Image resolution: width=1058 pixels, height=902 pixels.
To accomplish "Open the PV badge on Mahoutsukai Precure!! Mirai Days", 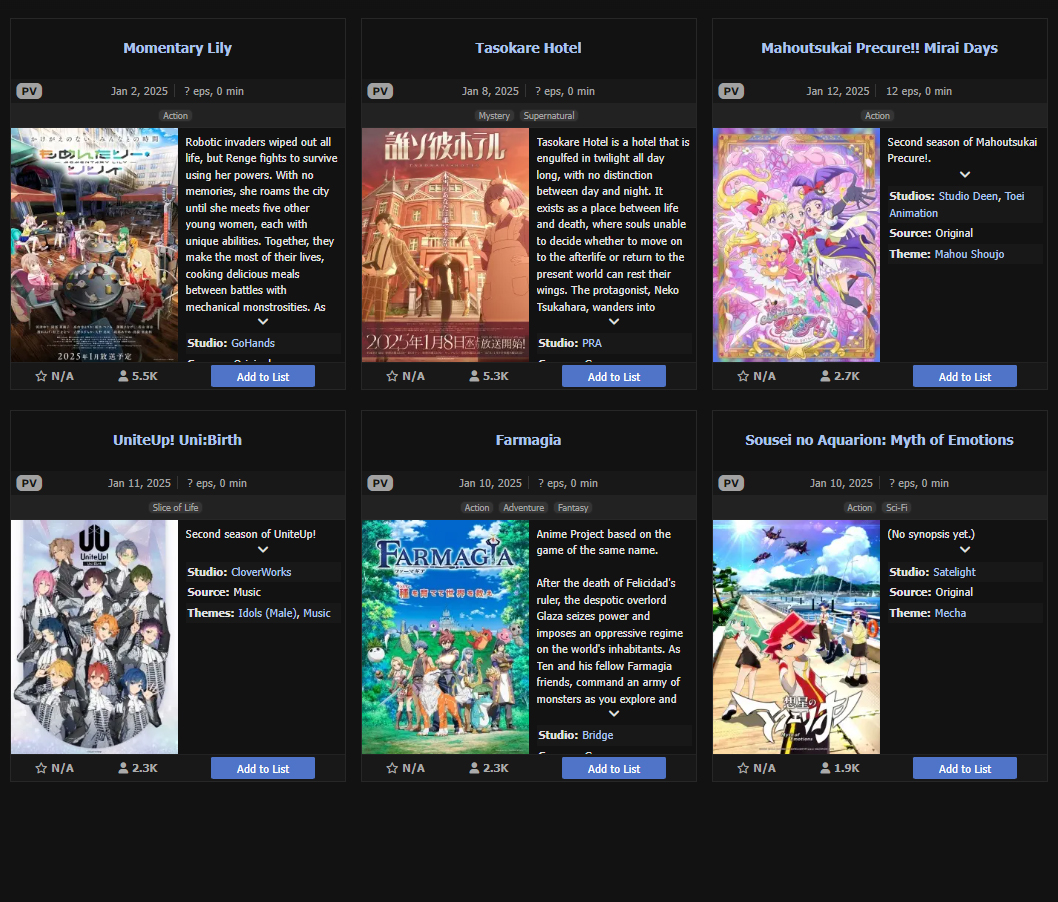I will point(731,91).
